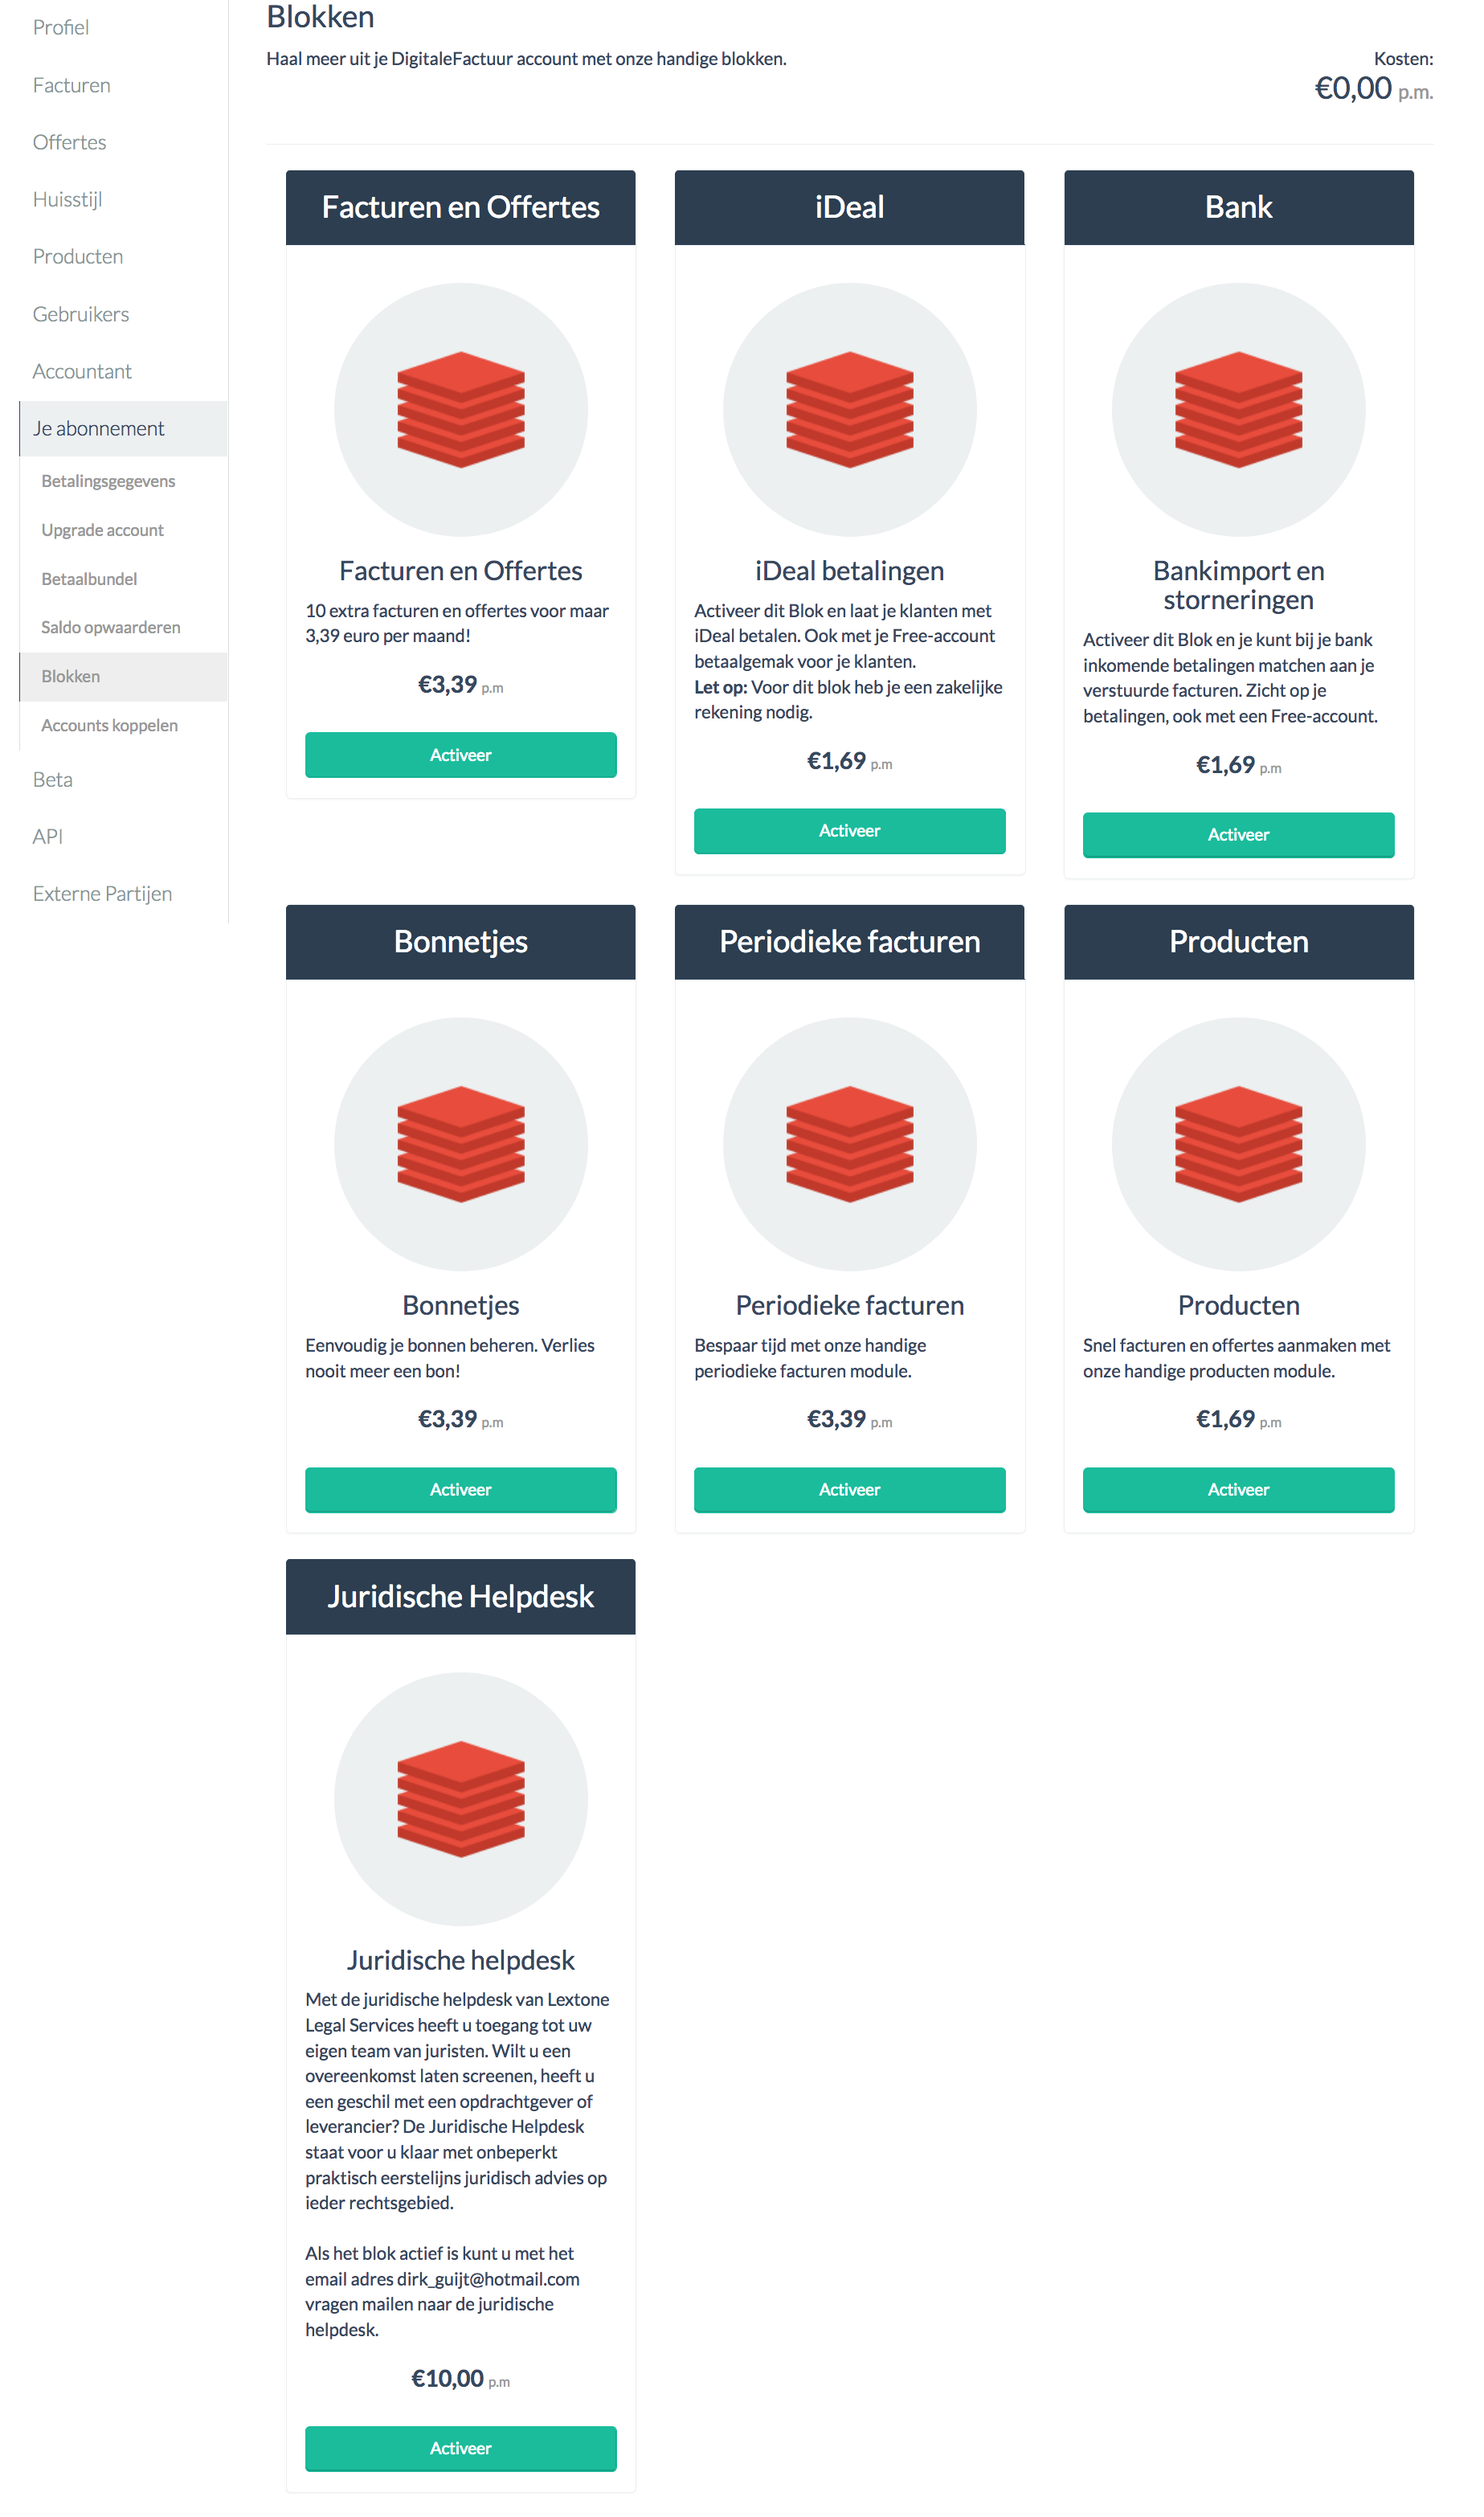Click the Bonnetjes block icon
Viewport: 1484px width, 2517px height.
point(460,1143)
